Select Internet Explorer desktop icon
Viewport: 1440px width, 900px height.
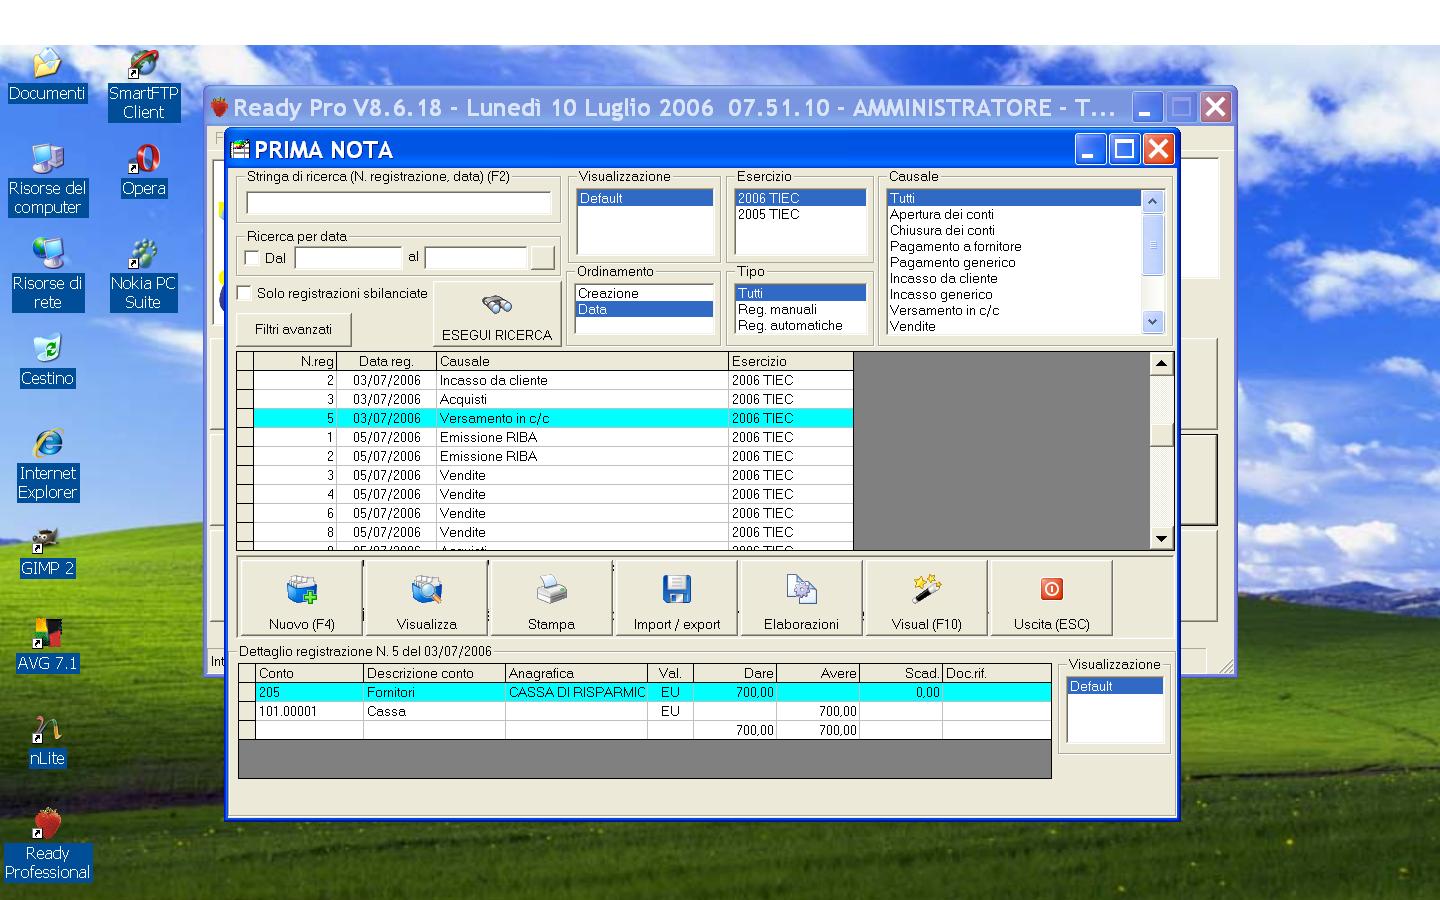(47, 465)
